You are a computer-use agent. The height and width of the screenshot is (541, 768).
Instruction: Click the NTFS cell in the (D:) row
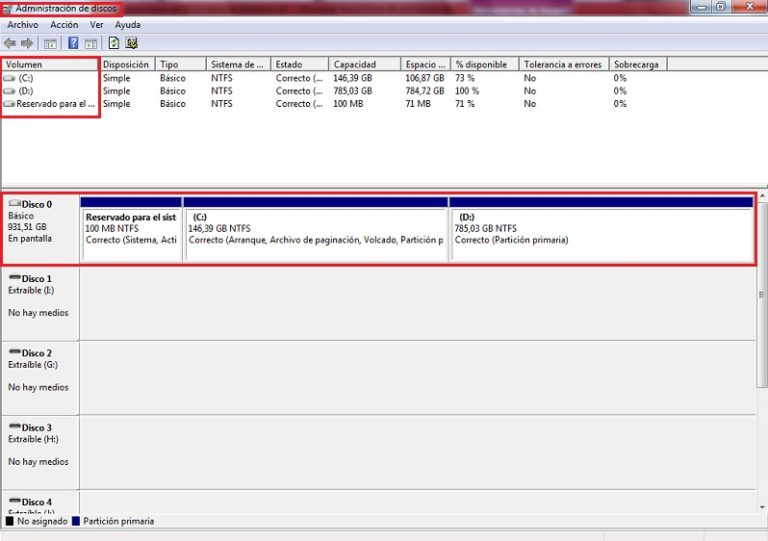(x=222, y=91)
